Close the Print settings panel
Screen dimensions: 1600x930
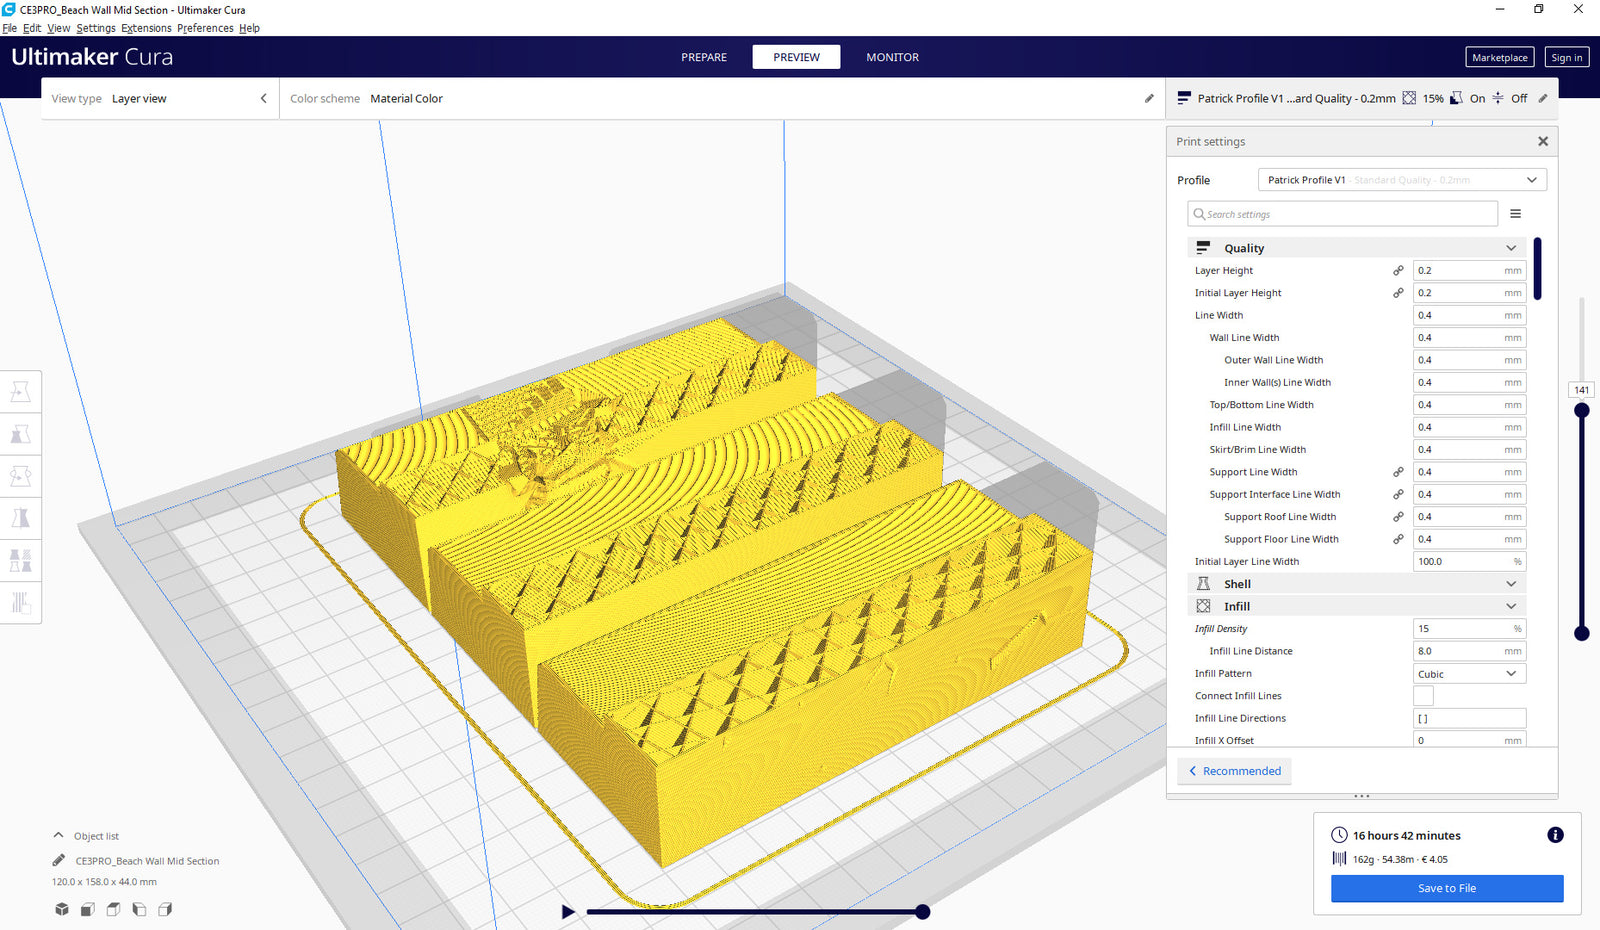[1543, 141]
